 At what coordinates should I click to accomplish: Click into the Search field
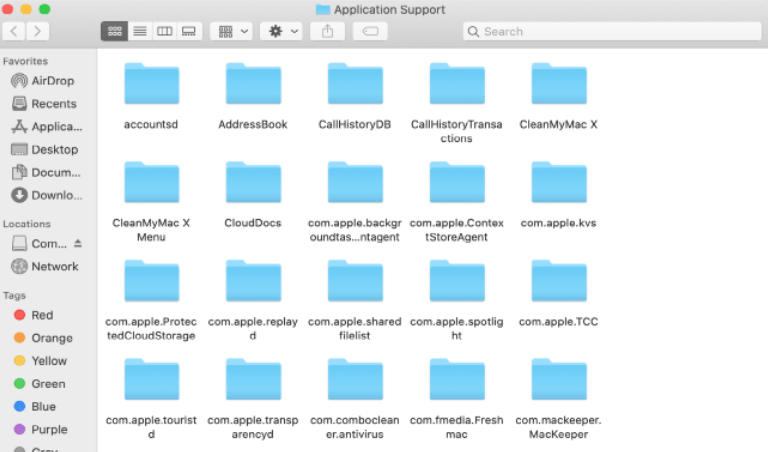click(x=612, y=31)
